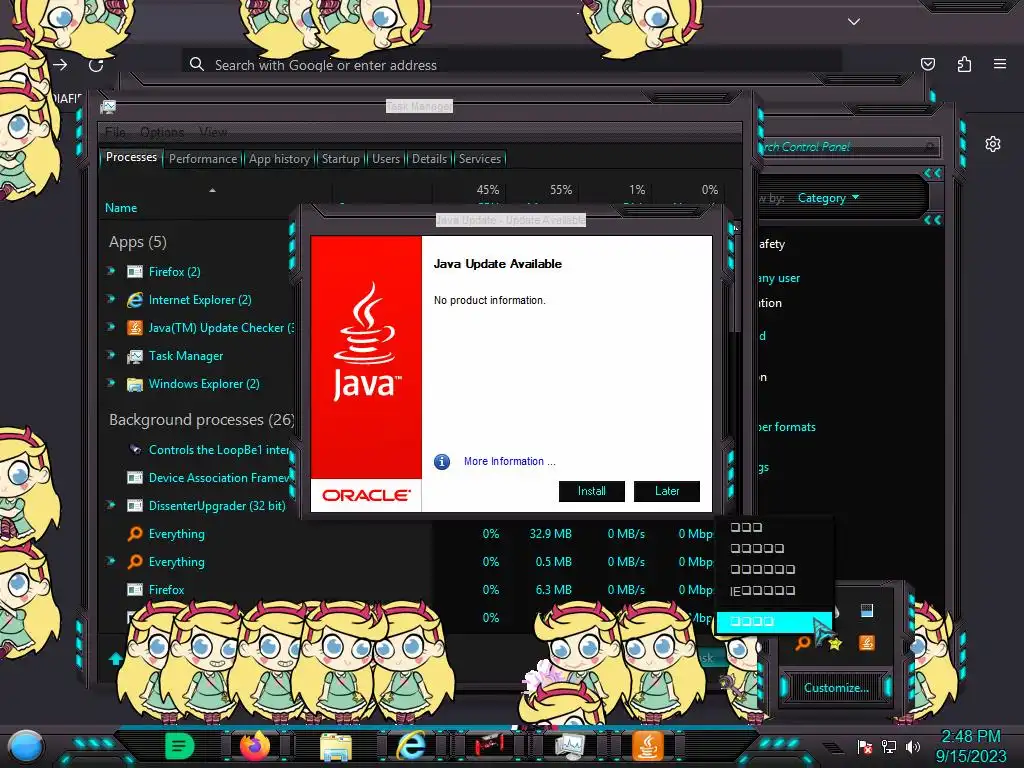Select the Processes tab
Image resolution: width=1024 pixels, height=768 pixels.
pyautogui.click(x=131, y=157)
